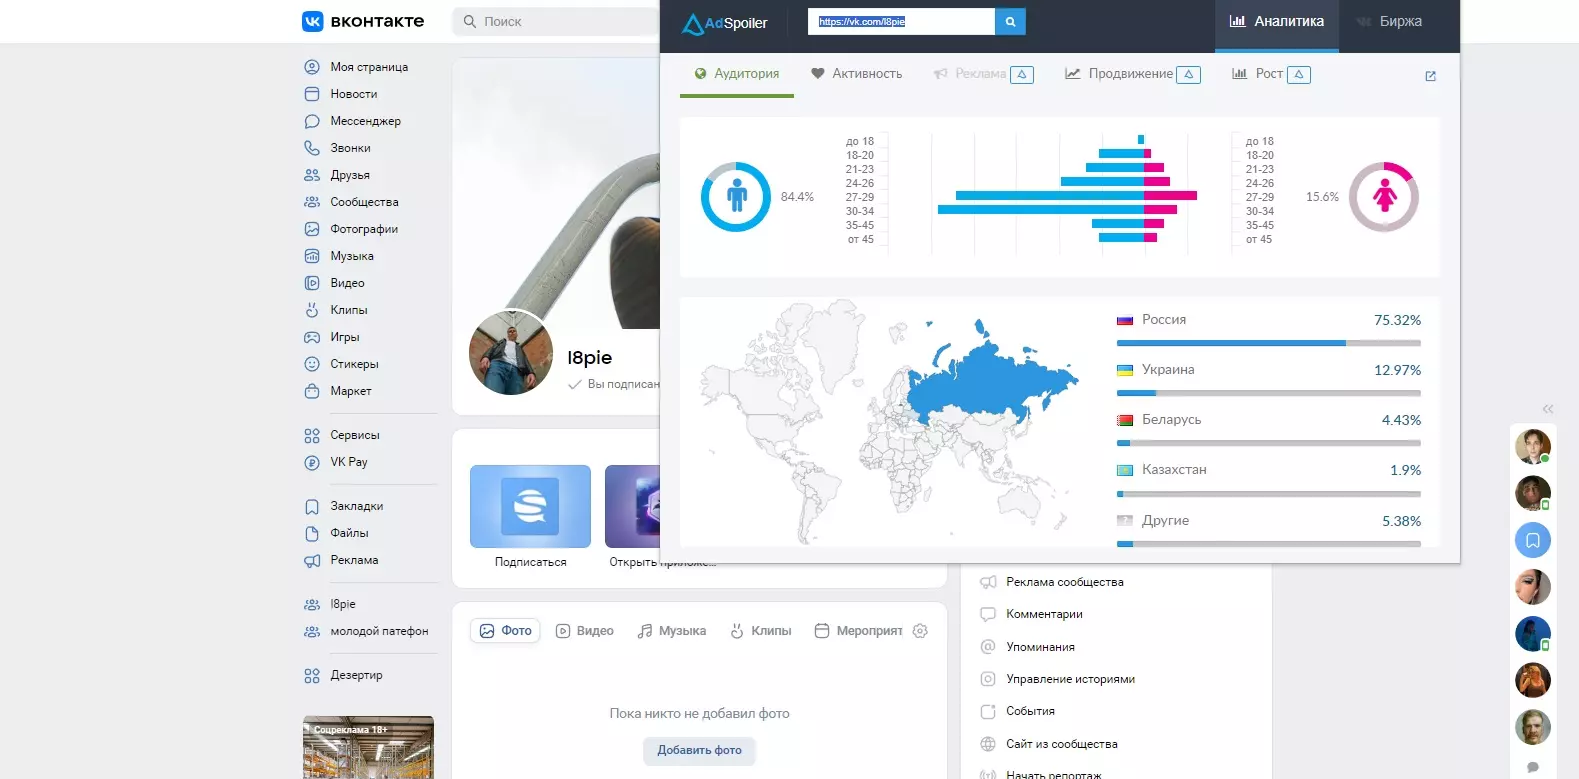Click the AdSpoiler search magnifier button
This screenshot has width=1579, height=779.
tap(1010, 21)
